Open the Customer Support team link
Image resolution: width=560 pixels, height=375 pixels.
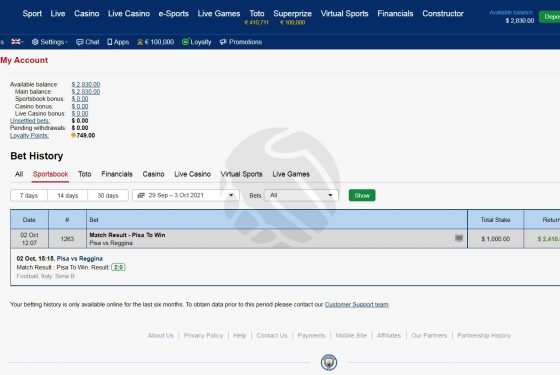pos(356,305)
